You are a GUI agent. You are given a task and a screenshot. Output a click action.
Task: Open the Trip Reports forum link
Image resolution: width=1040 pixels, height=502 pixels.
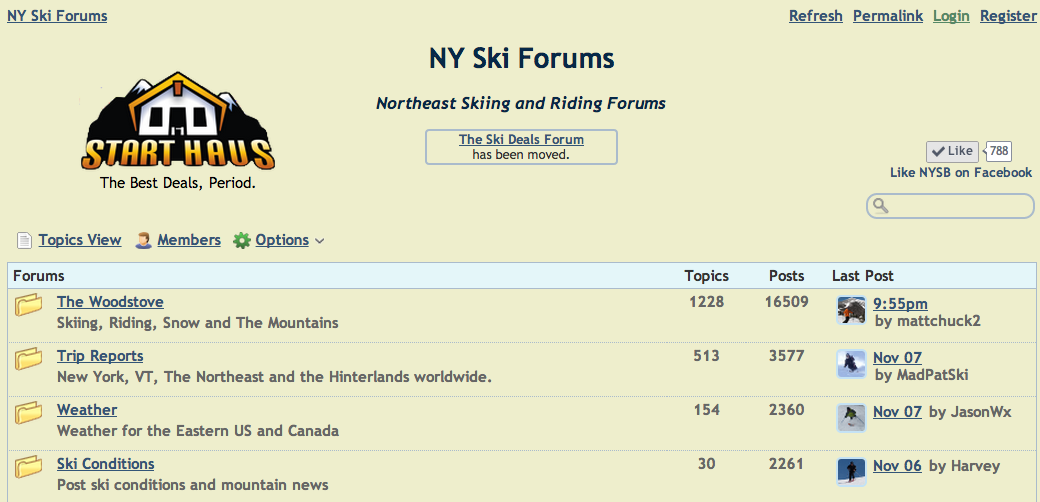100,356
